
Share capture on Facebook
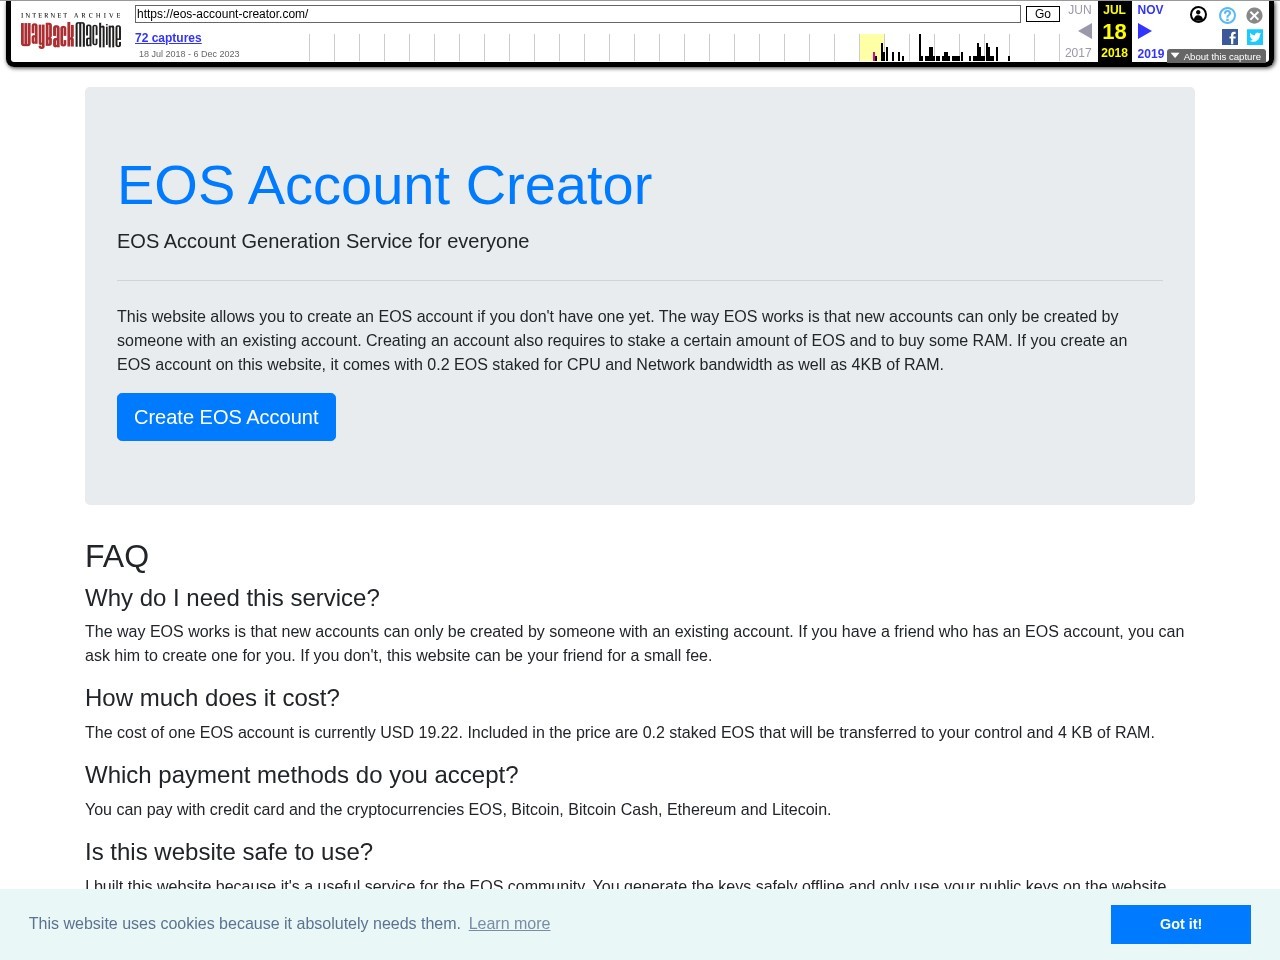tap(1230, 37)
